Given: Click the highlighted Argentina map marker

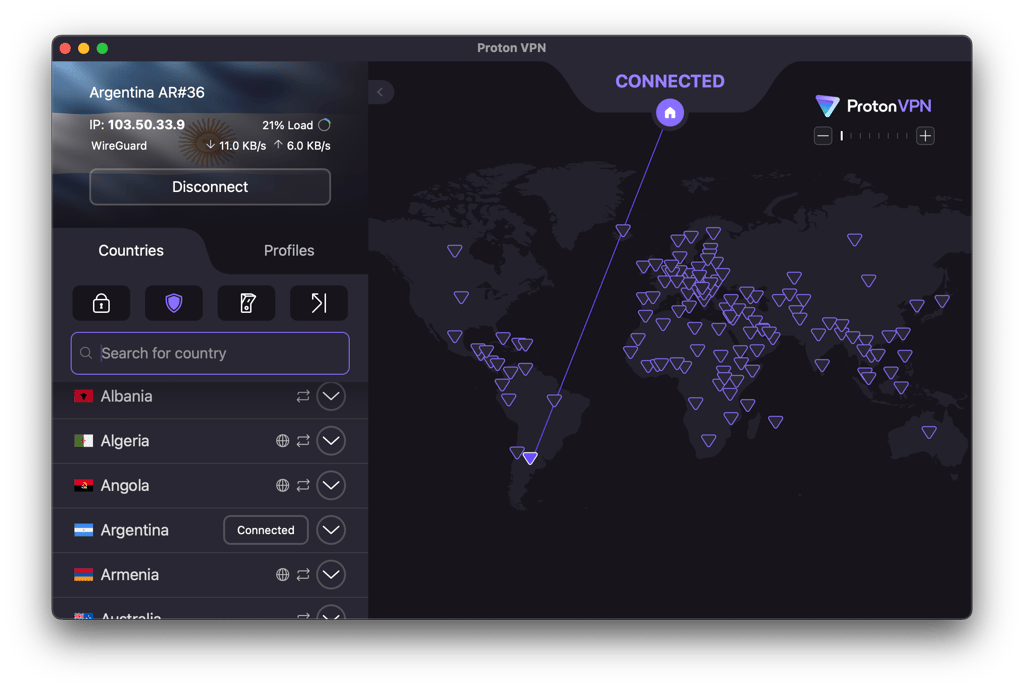Looking at the screenshot, I should (530, 458).
